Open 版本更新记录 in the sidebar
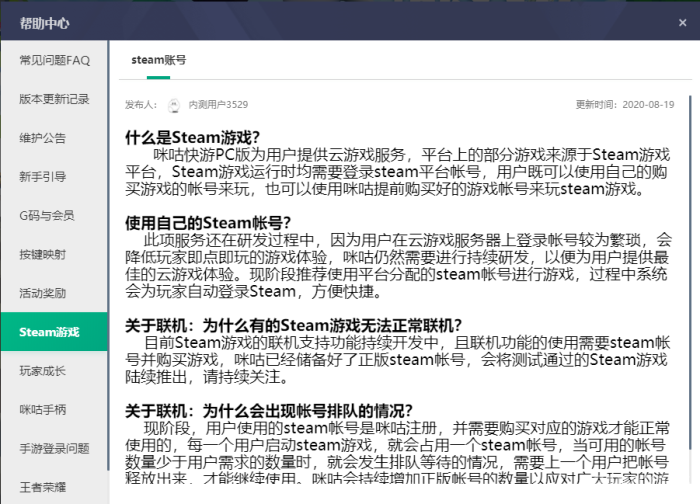 click(54, 99)
